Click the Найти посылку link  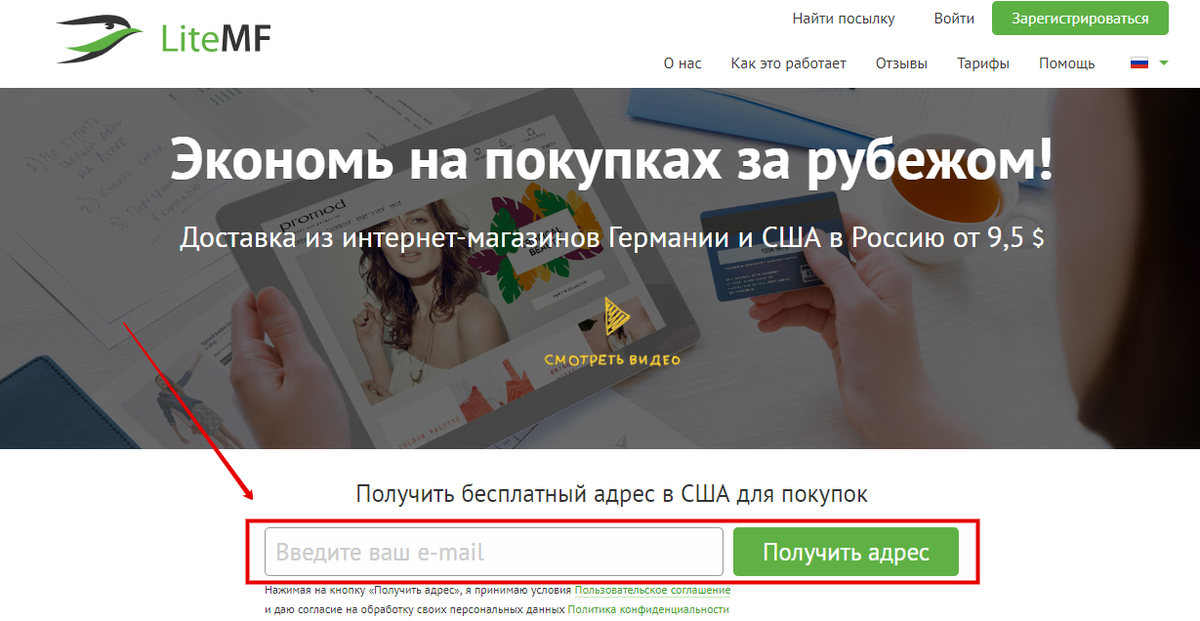[844, 18]
